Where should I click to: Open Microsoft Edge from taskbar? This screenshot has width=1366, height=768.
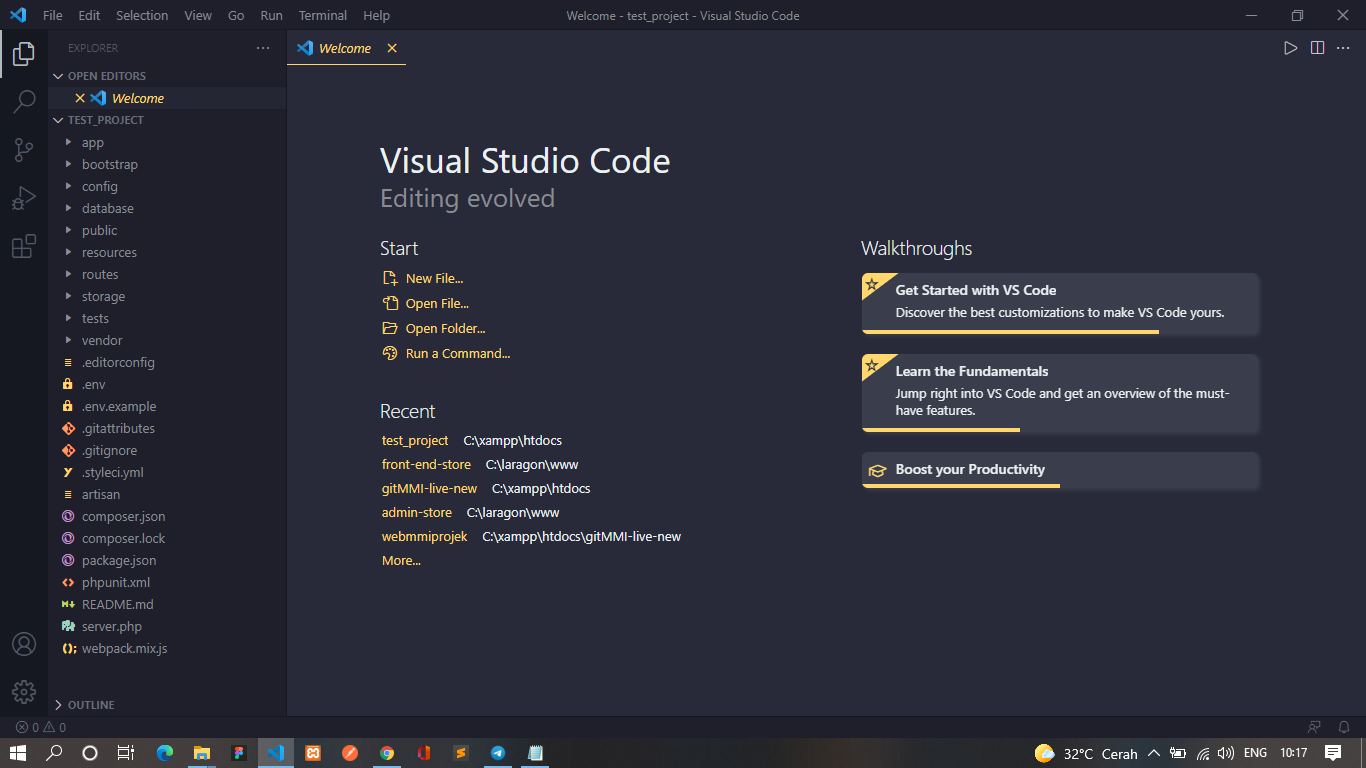[165, 753]
